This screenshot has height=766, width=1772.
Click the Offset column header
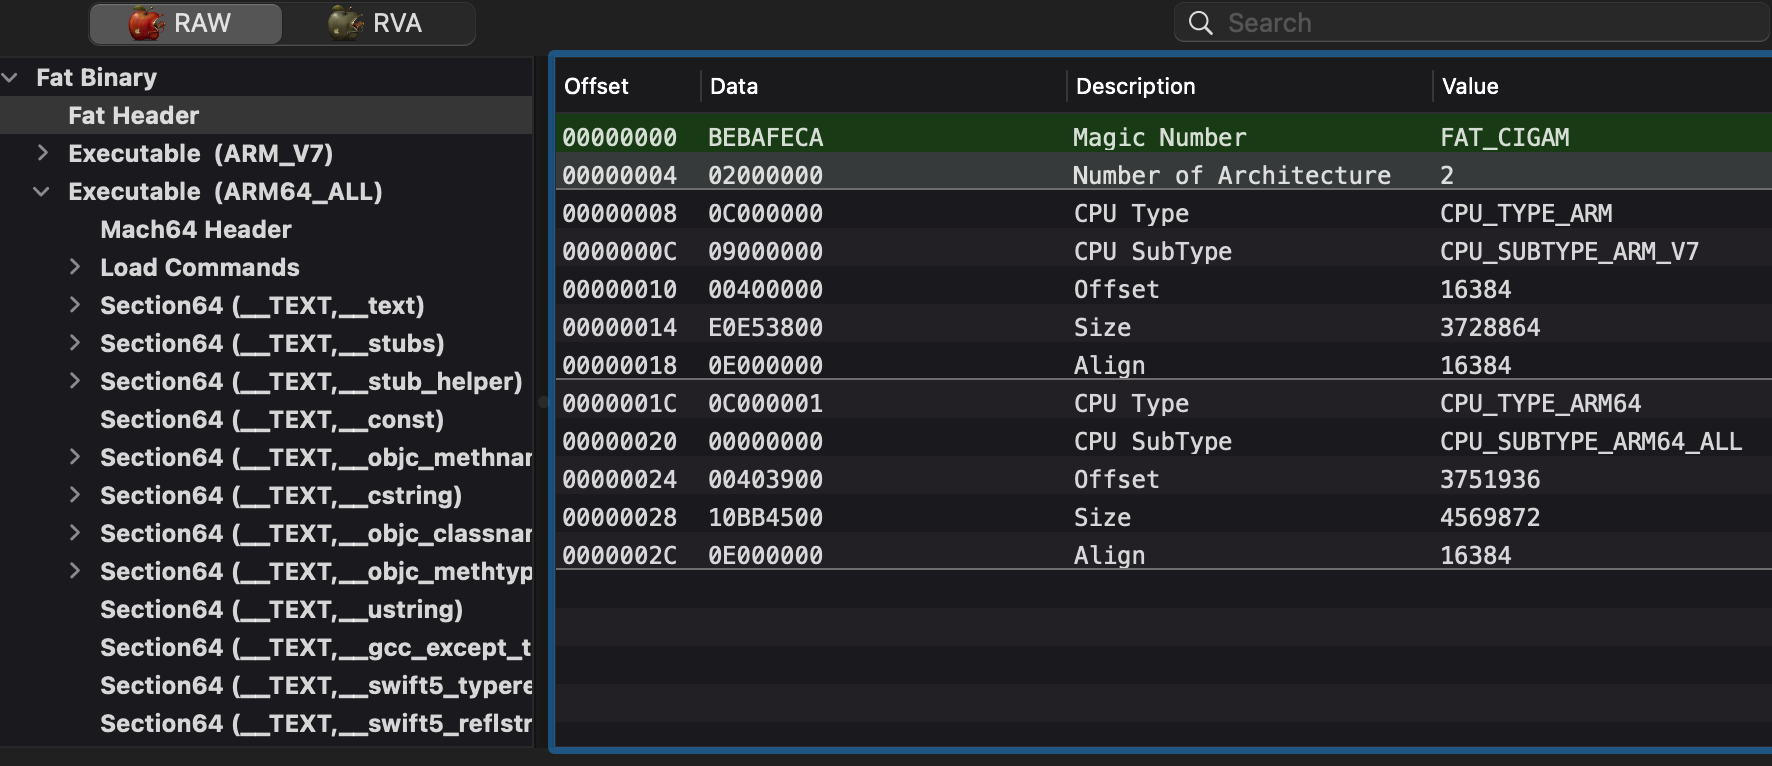(x=597, y=86)
